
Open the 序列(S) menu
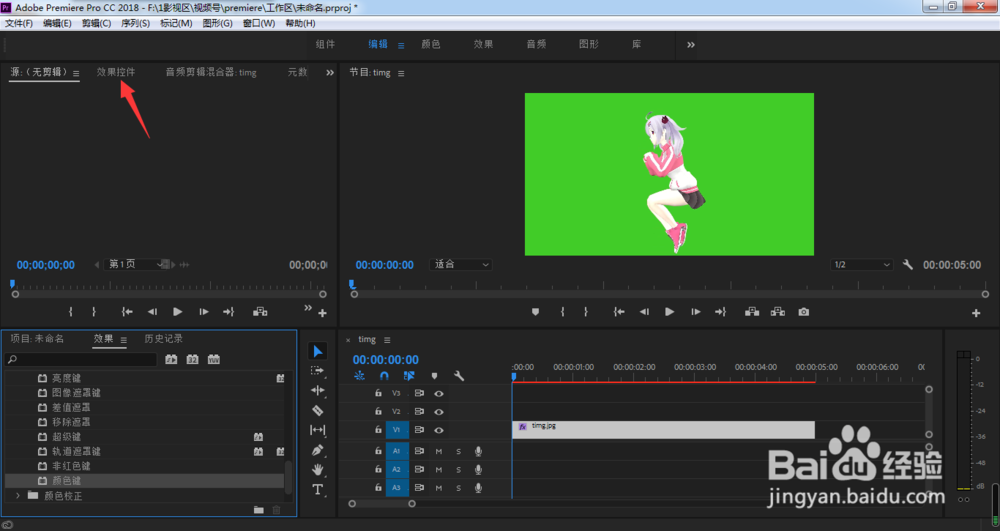pos(135,23)
